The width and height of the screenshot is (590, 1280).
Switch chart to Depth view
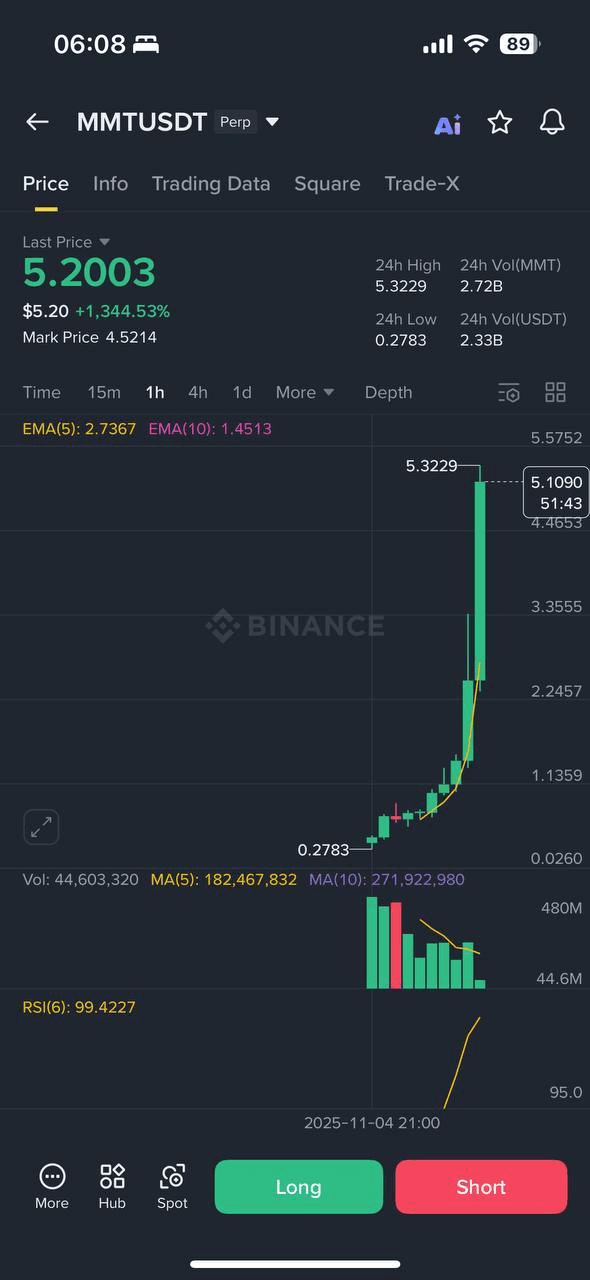pyautogui.click(x=388, y=393)
